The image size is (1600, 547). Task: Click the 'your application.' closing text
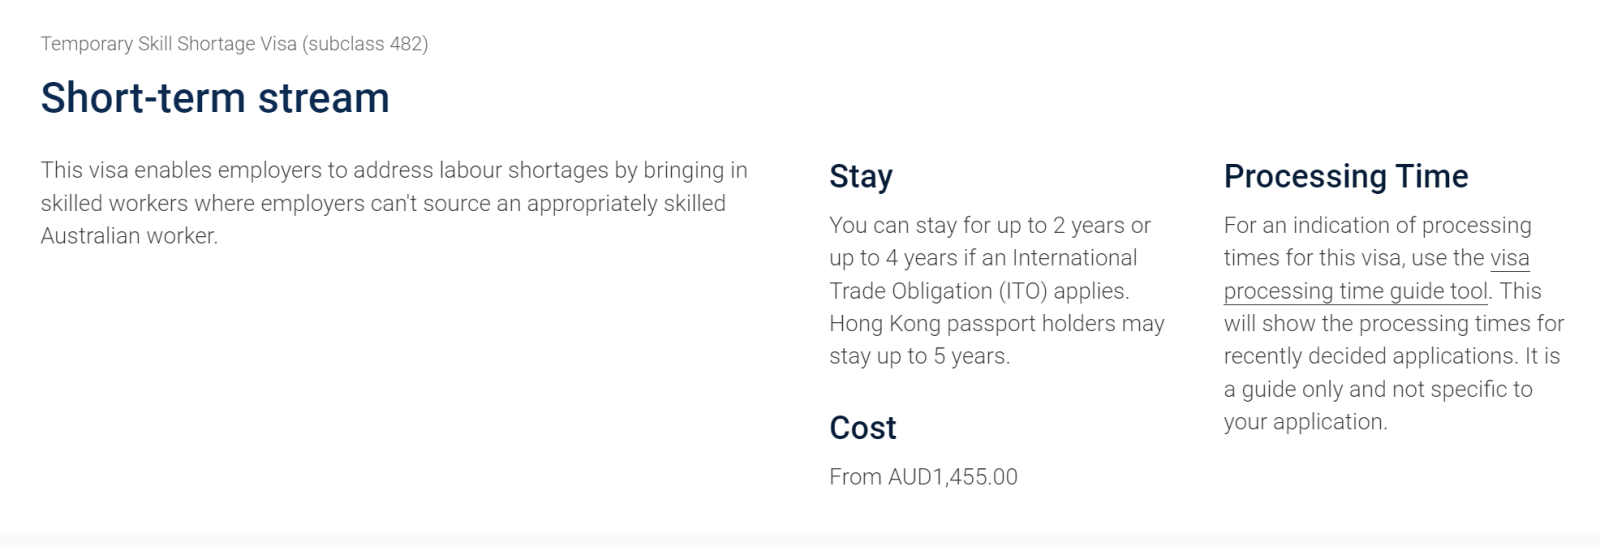(1305, 422)
